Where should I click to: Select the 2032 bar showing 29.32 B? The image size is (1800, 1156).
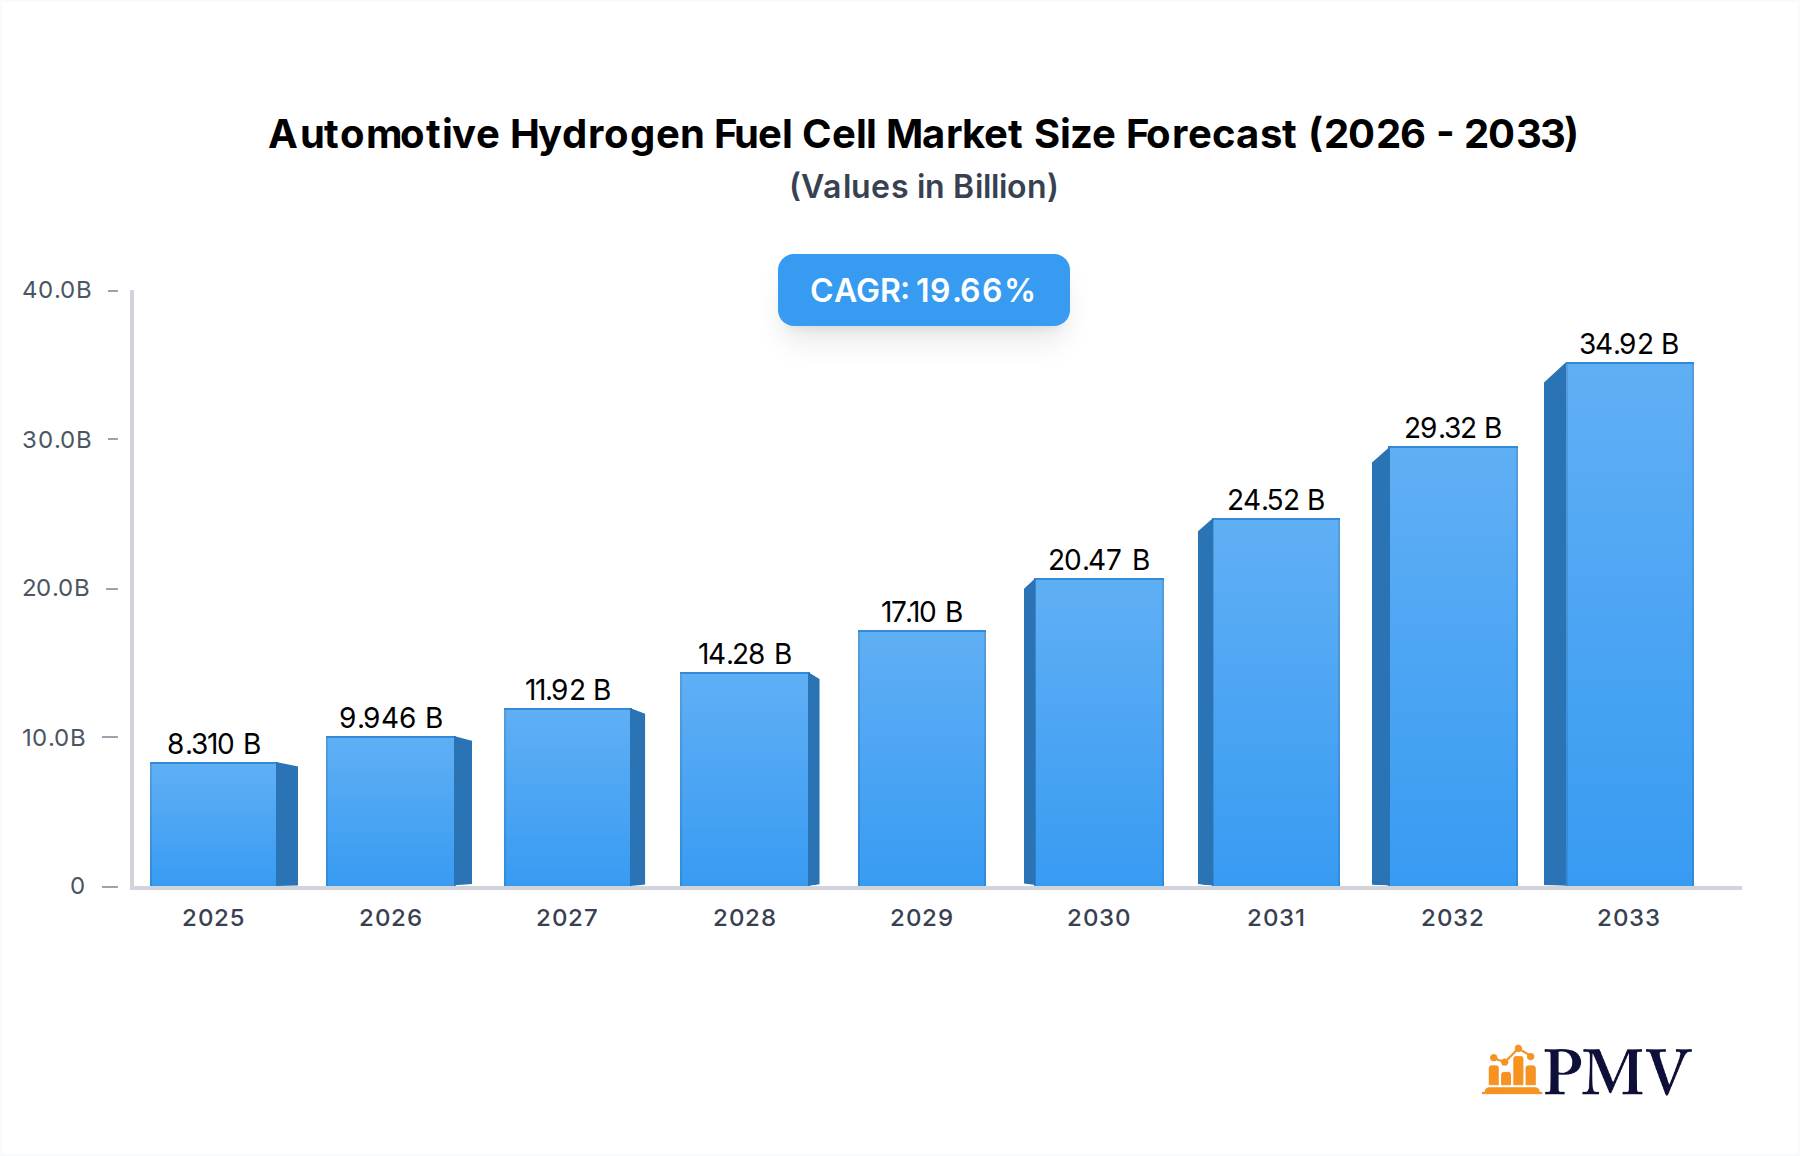1447,670
